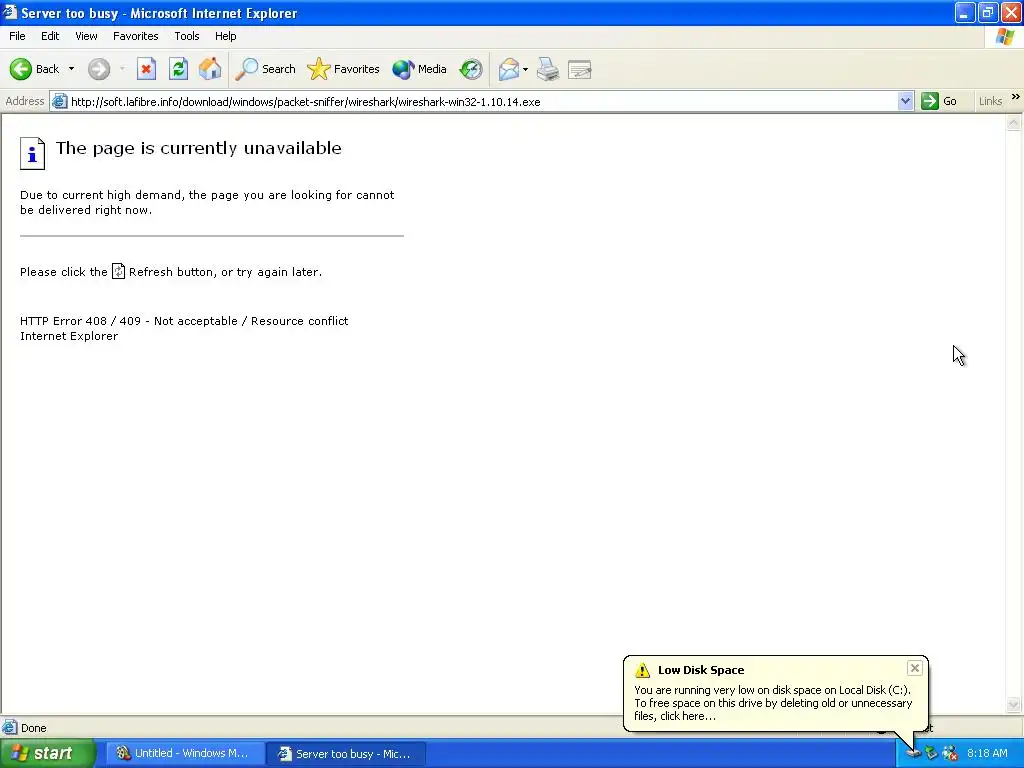Select Server too busy taskbar button
Image resolution: width=1024 pixels, height=768 pixels.
pos(347,754)
